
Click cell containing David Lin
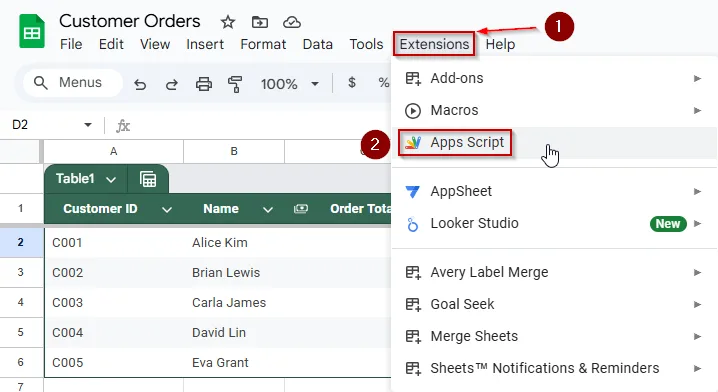click(234, 332)
